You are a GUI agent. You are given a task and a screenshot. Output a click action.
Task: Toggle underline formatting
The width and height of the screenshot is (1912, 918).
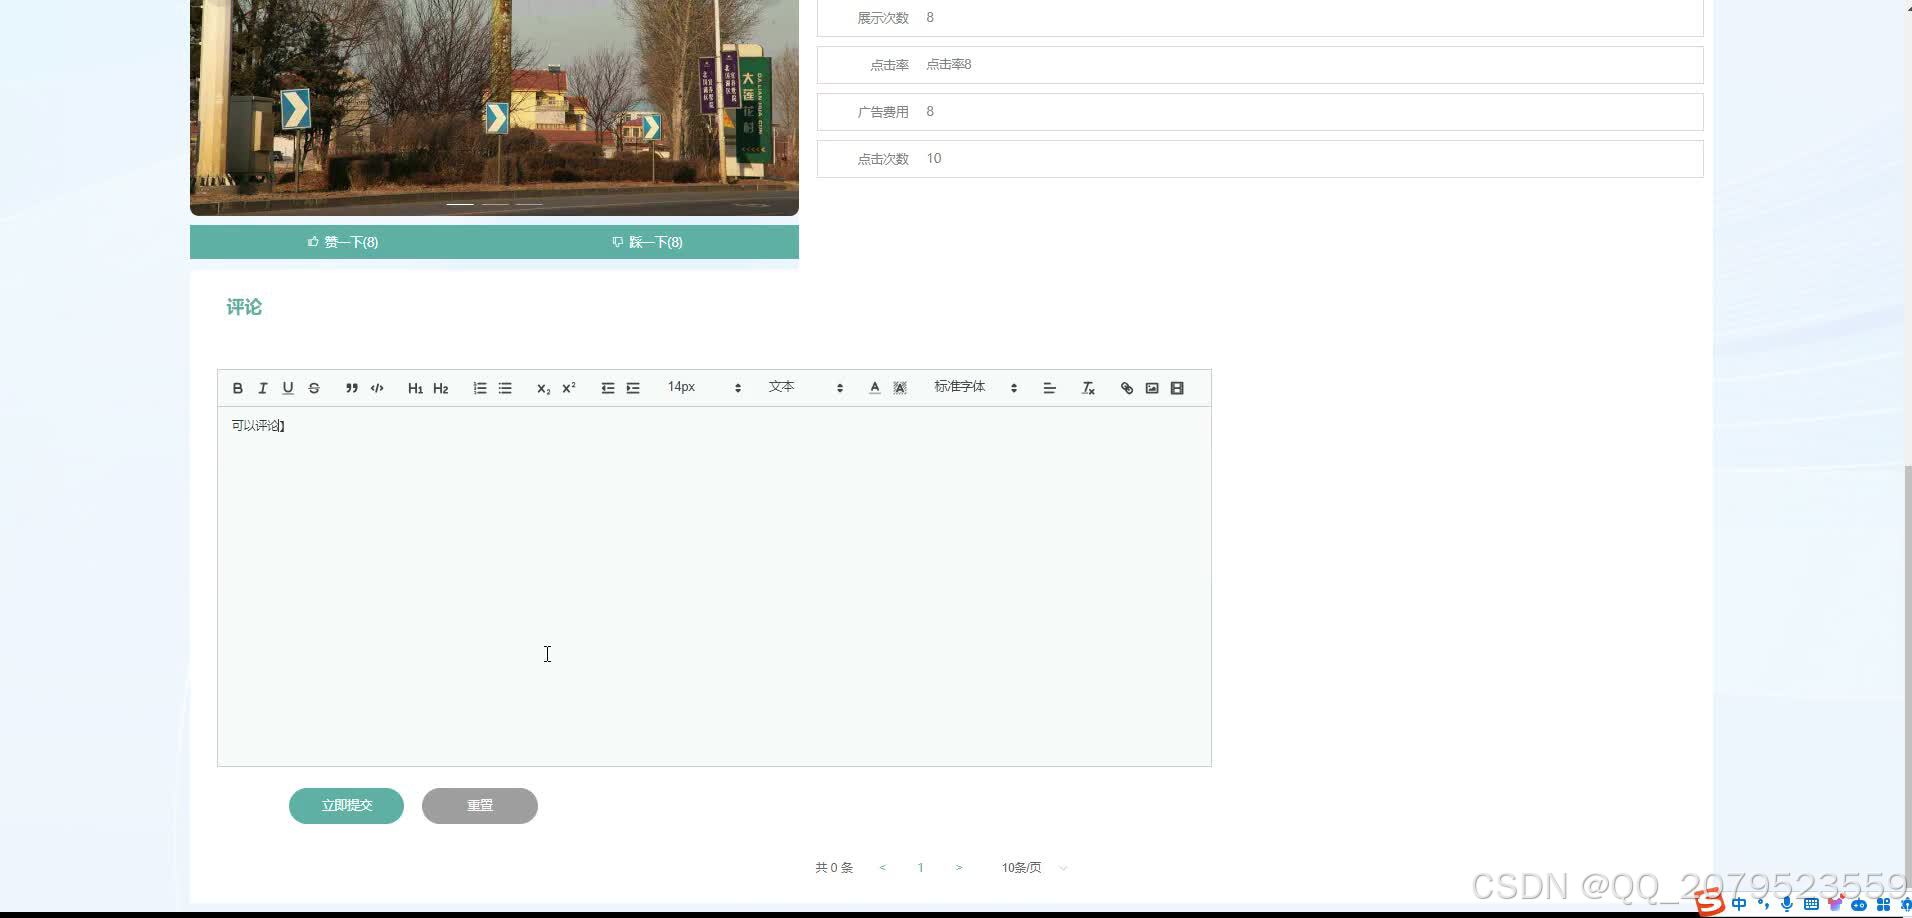click(x=288, y=388)
